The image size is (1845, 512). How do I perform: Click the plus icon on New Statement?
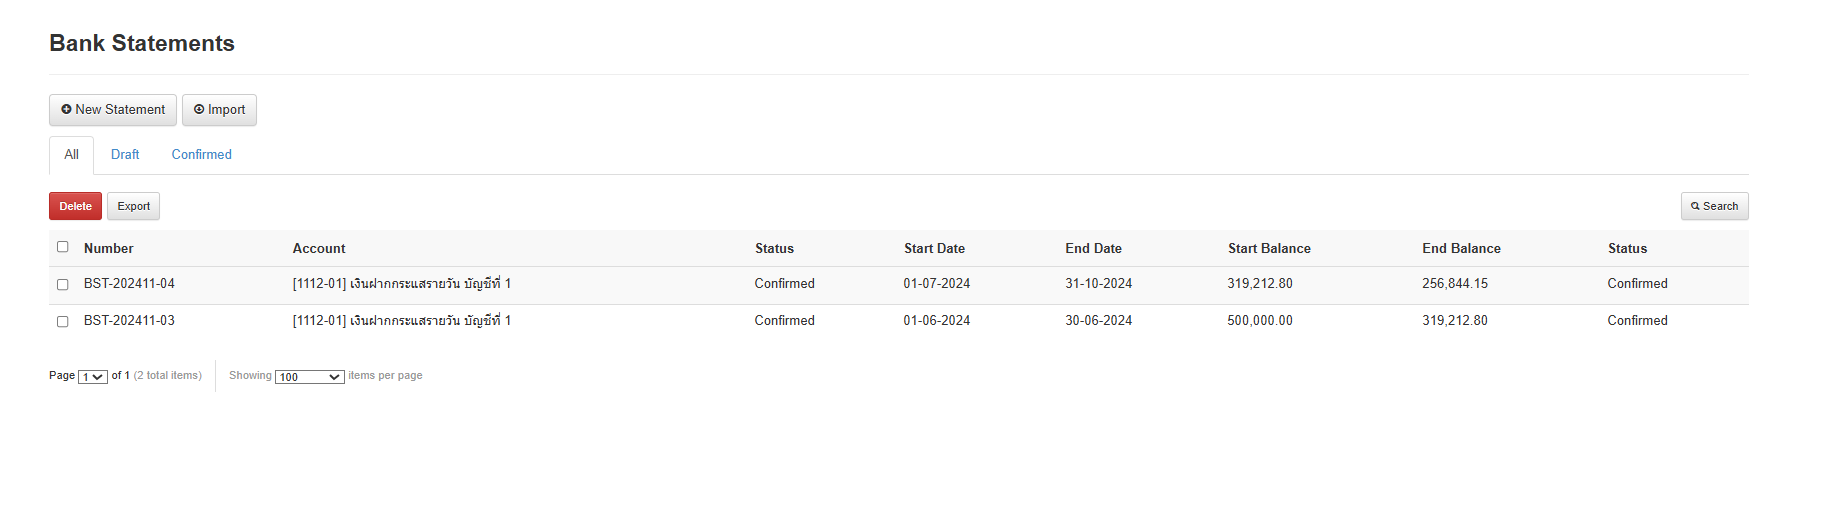click(x=66, y=110)
